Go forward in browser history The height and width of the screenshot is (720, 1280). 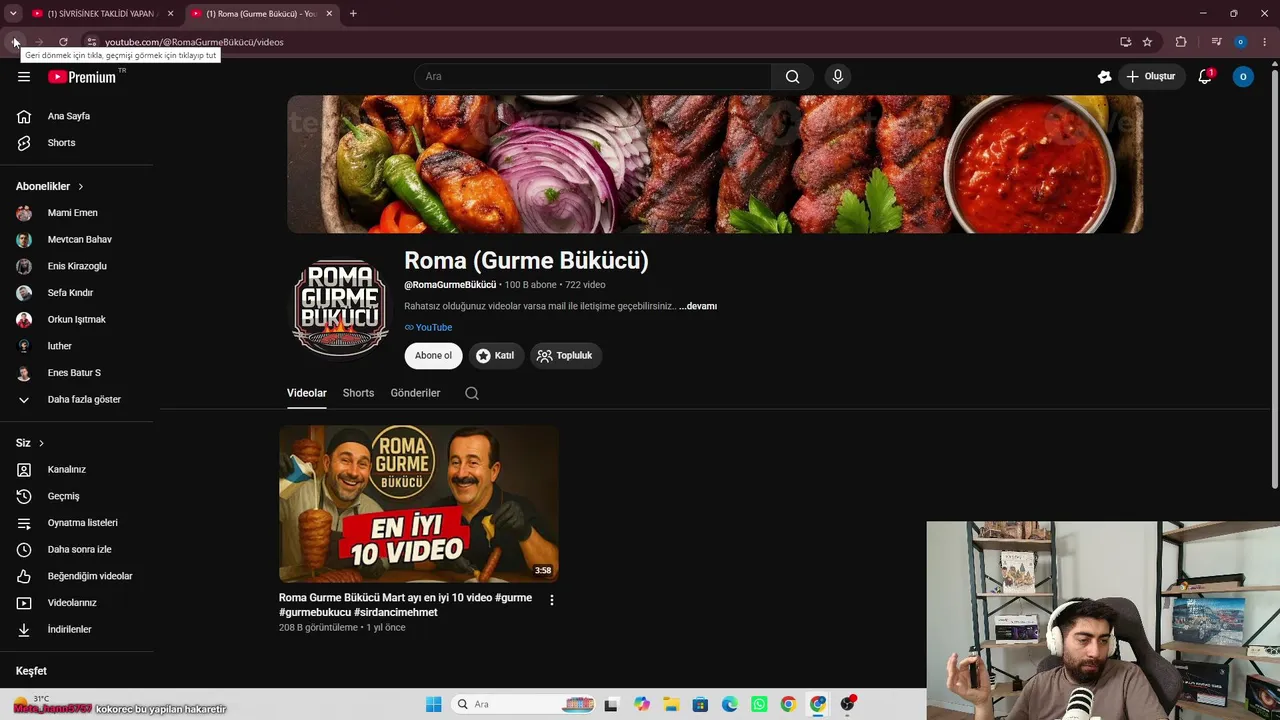[x=39, y=42]
